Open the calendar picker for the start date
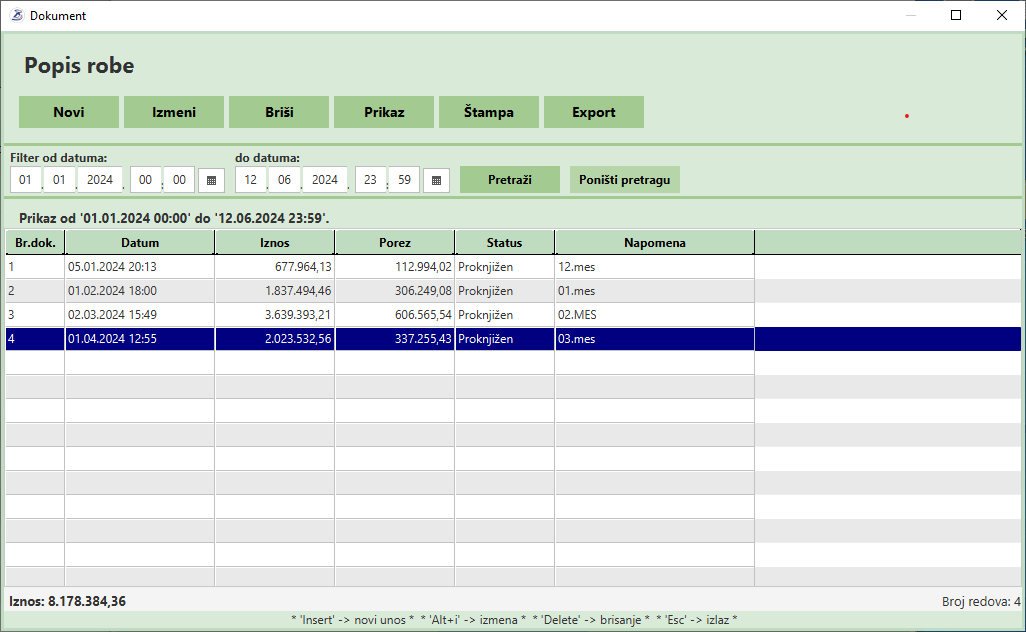Screen dimensions: 1026x632 [212, 180]
